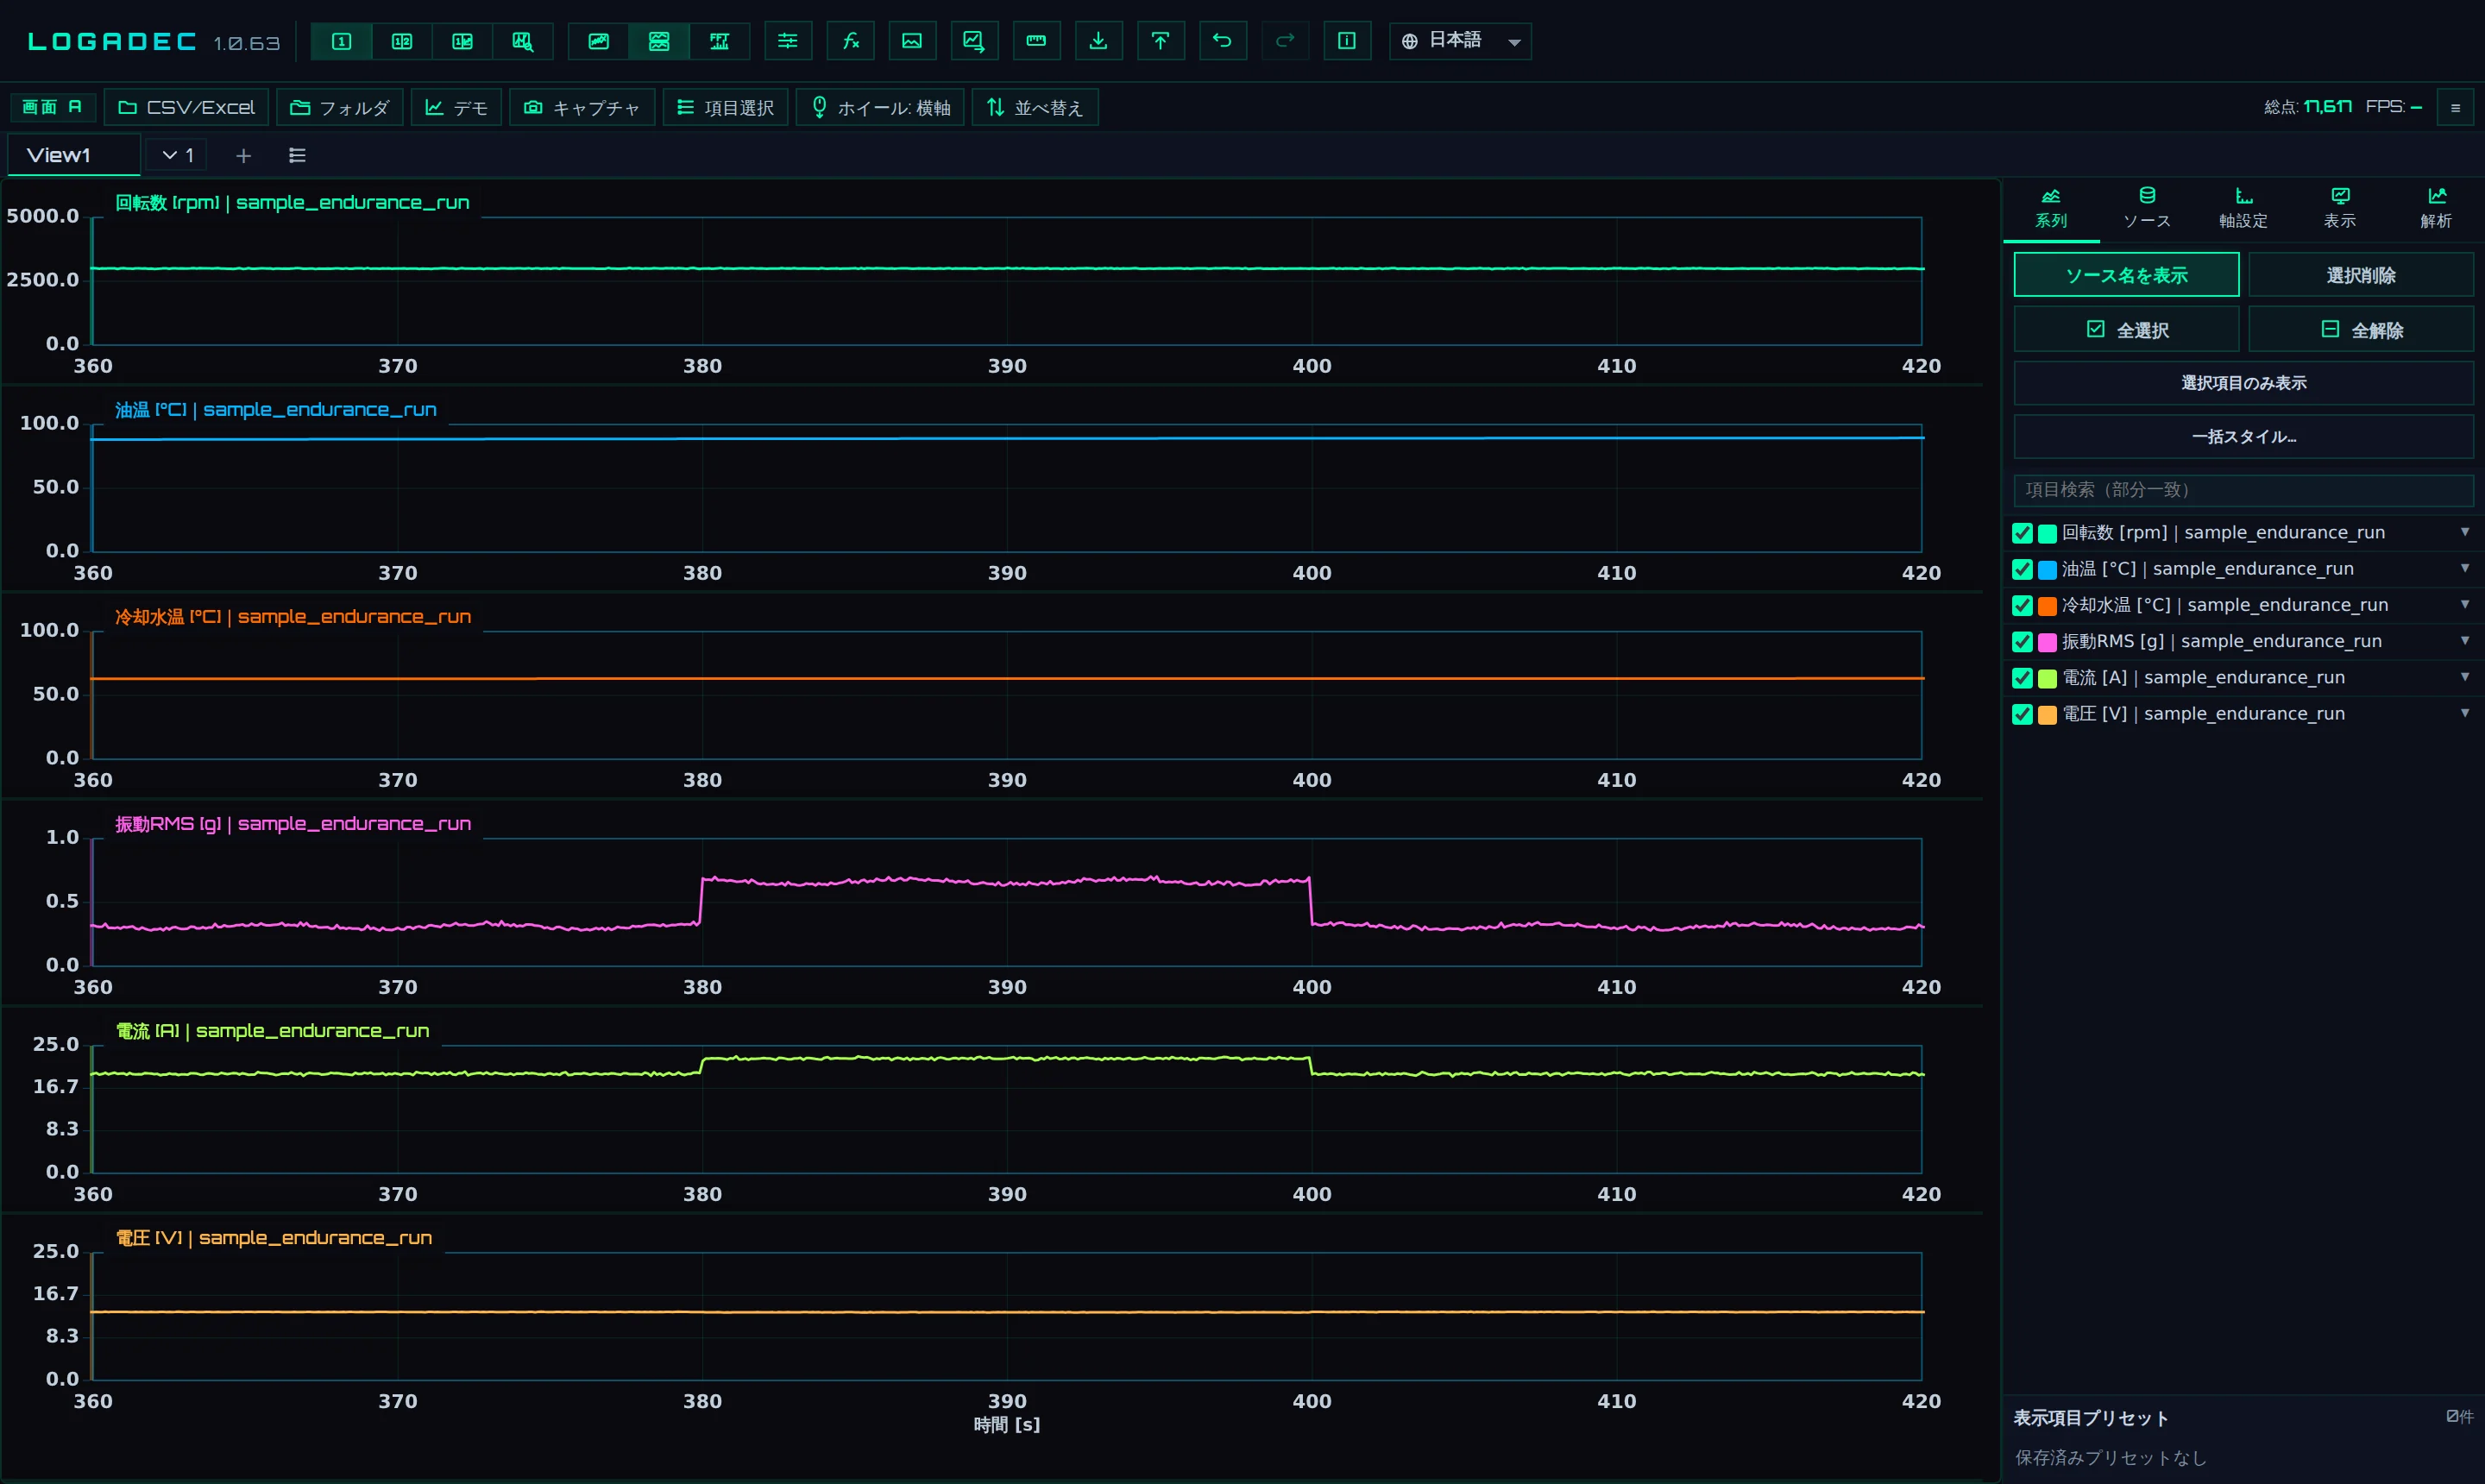This screenshot has height=1484, width=2485.
Task: Expand the View1 number dropdown
Action: [x=178, y=155]
